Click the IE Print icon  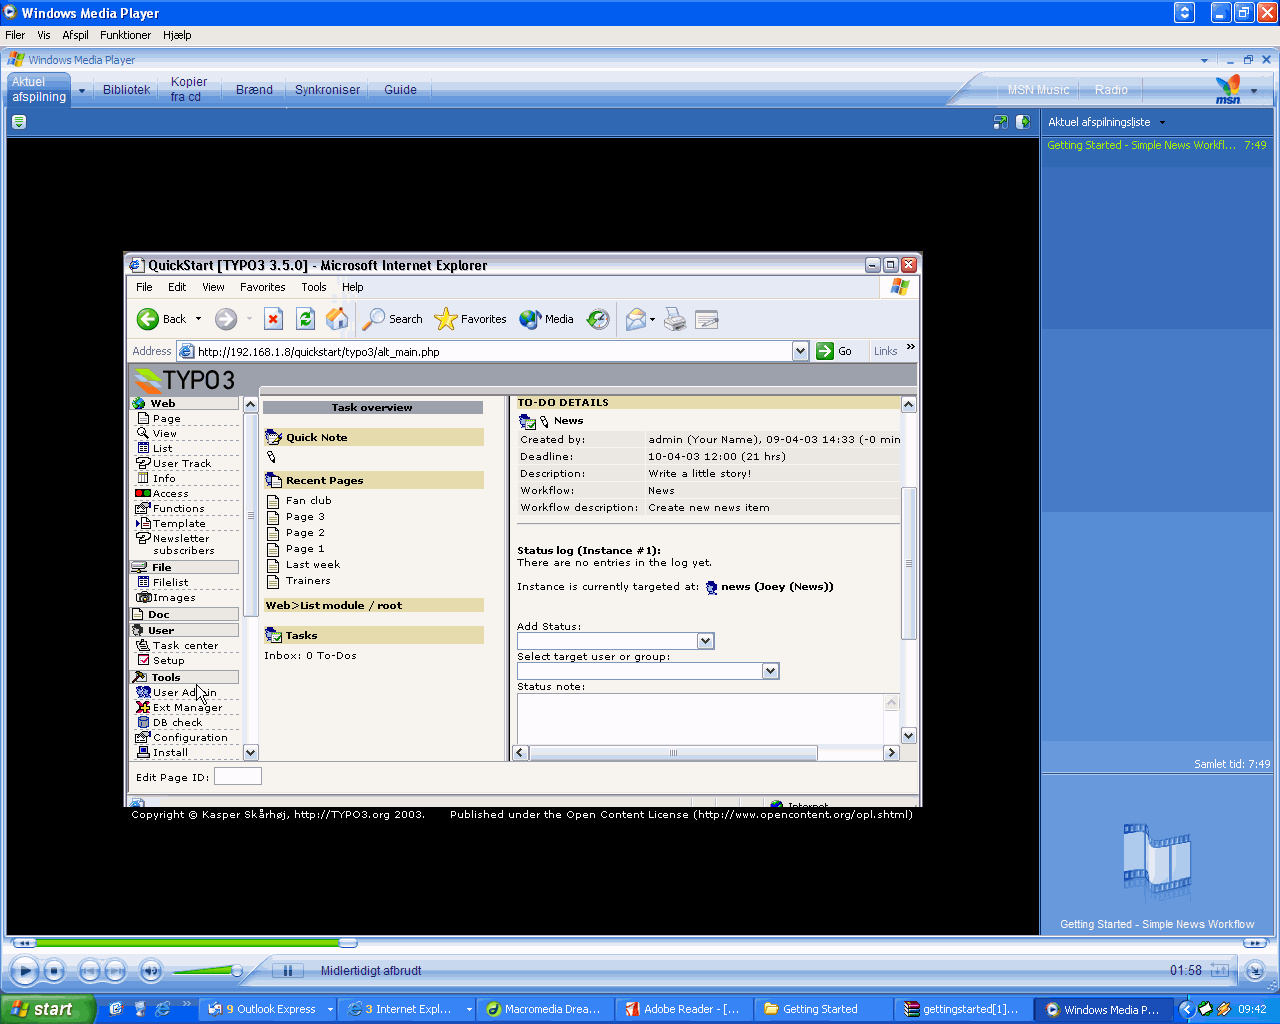point(676,319)
